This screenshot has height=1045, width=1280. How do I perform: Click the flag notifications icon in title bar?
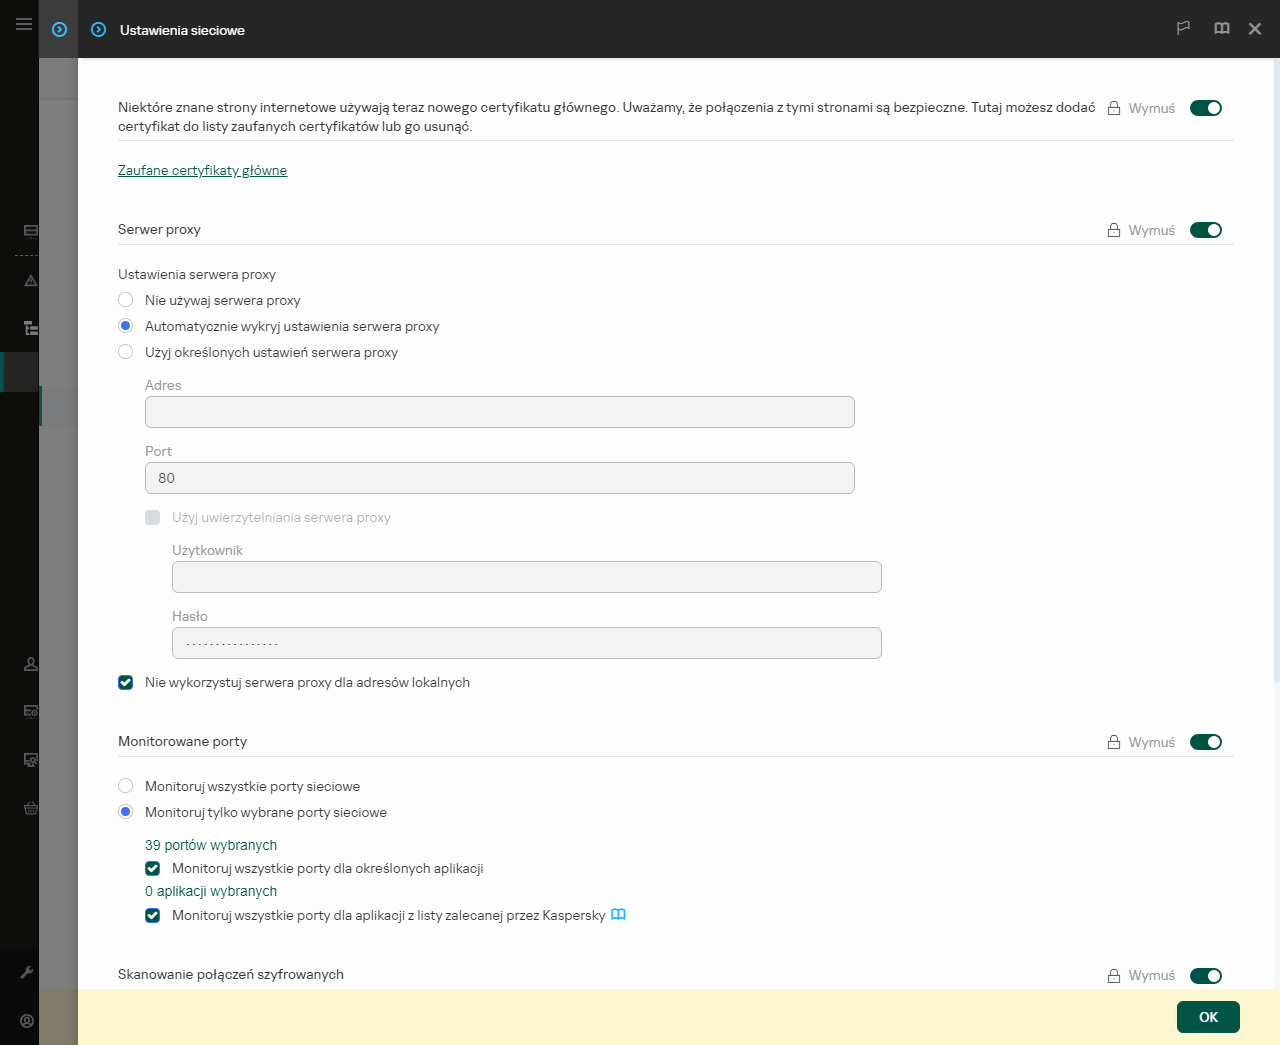pyautogui.click(x=1183, y=29)
